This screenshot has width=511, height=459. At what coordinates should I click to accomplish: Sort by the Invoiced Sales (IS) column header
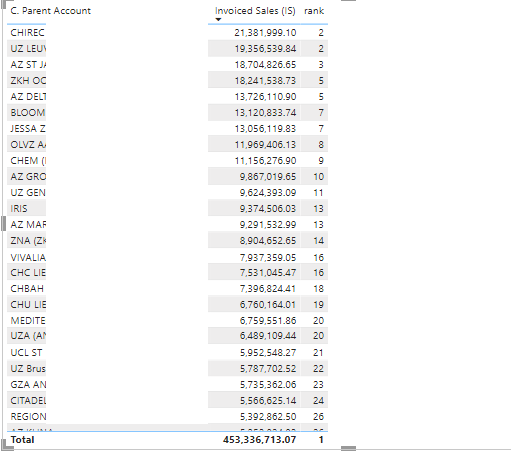point(255,11)
